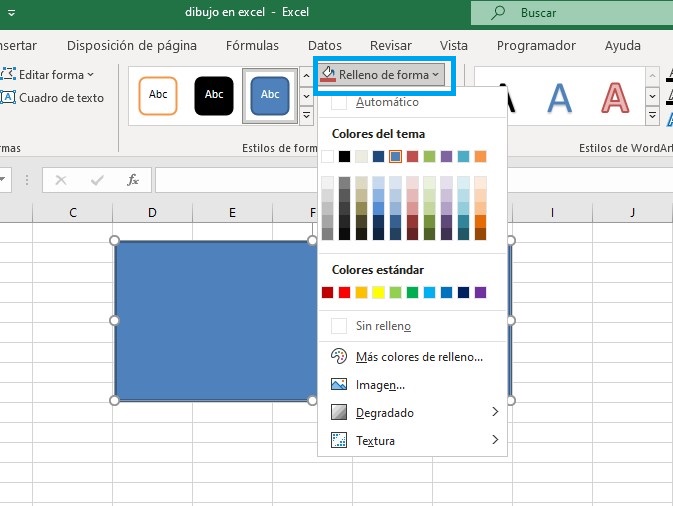Click the left-middle handle of rectangle

point(114,320)
